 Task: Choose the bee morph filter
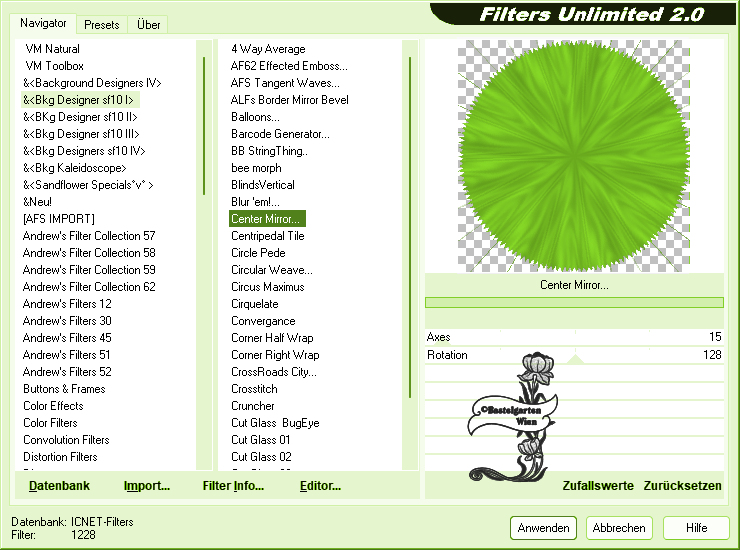point(256,168)
